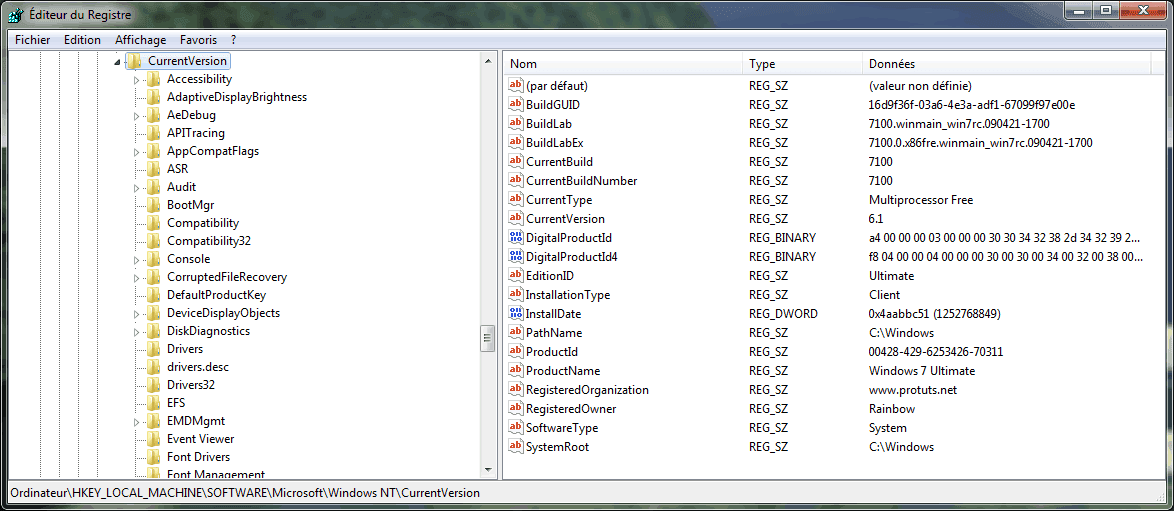1174x511 pixels.
Task: Click the tree scrollbar down arrow
Action: click(x=487, y=470)
